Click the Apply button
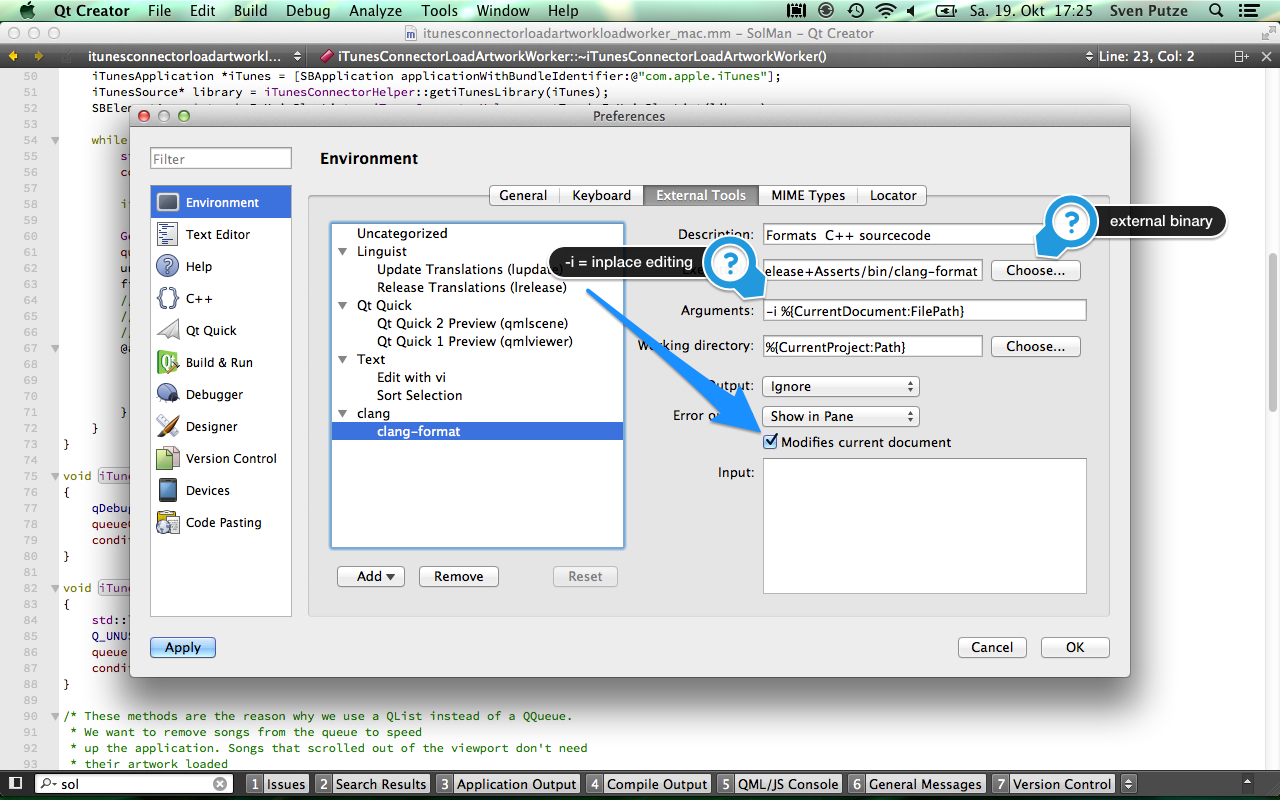Image resolution: width=1280 pixels, height=800 pixels. (x=183, y=647)
